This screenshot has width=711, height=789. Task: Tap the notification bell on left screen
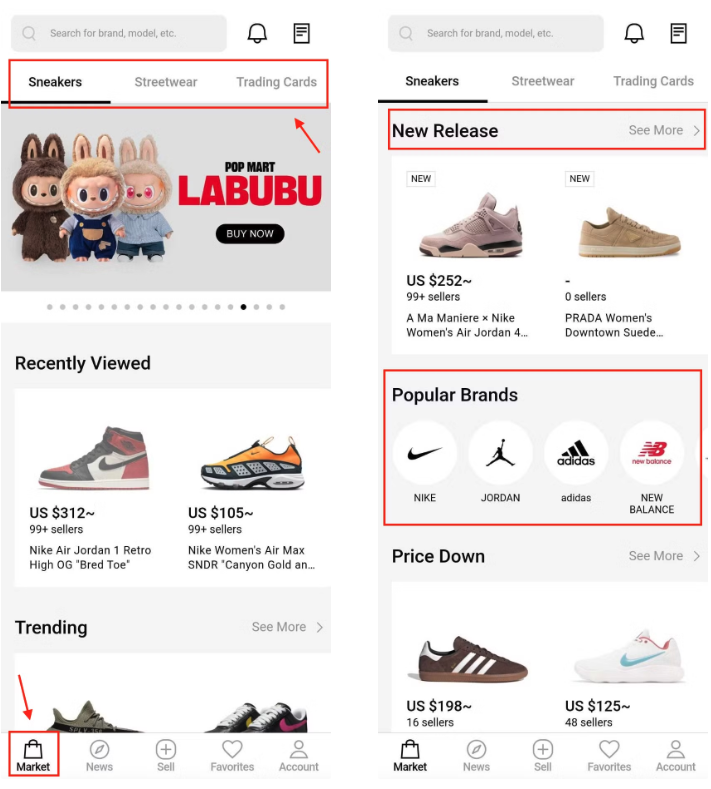pyautogui.click(x=257, y=33)
